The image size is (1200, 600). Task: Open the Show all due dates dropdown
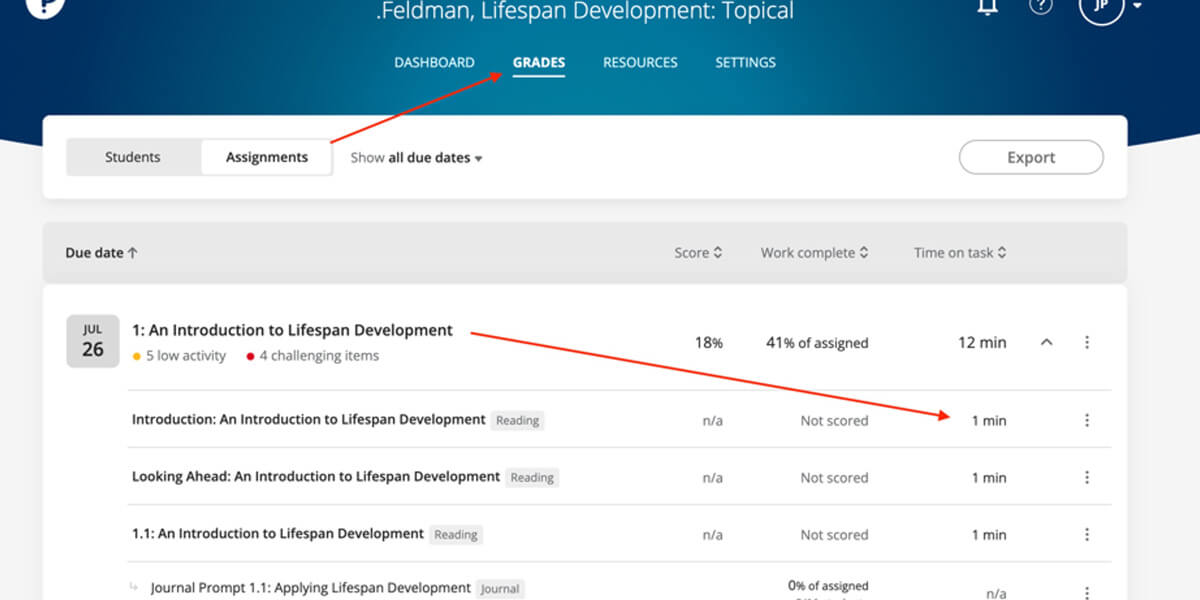[416, 158]
